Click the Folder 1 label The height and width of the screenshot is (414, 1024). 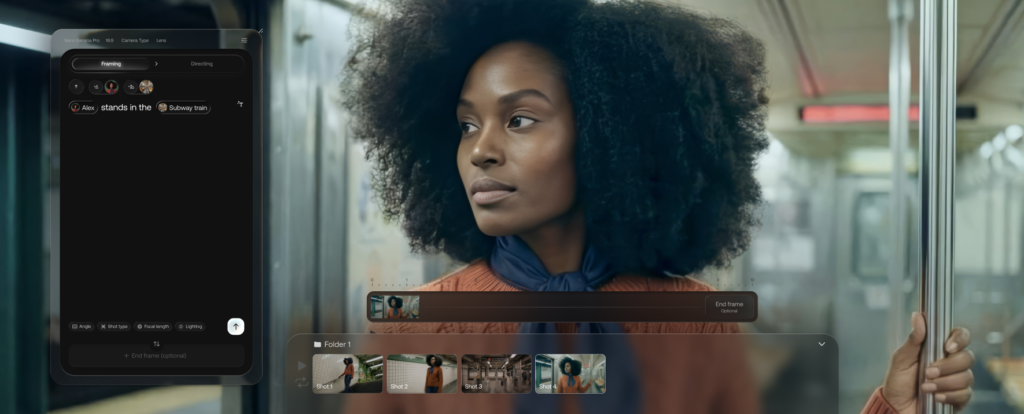click(338, 344)
